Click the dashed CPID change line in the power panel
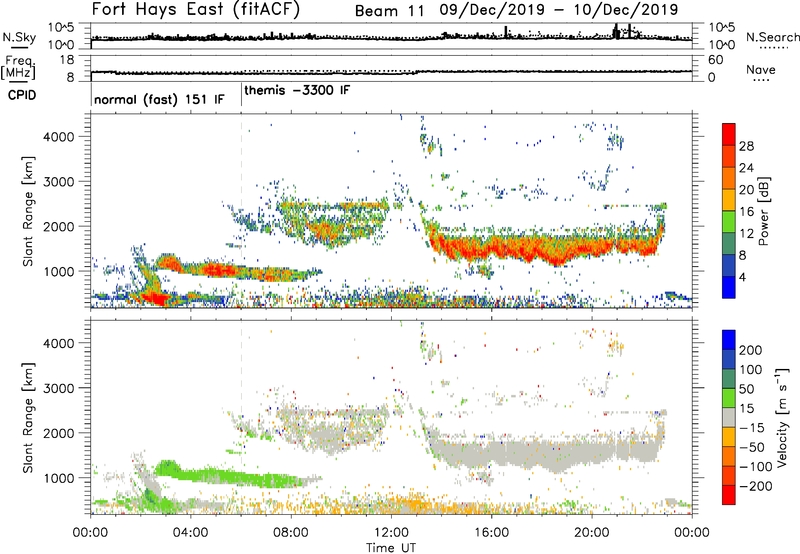800x554 pixels. [241, 211]
